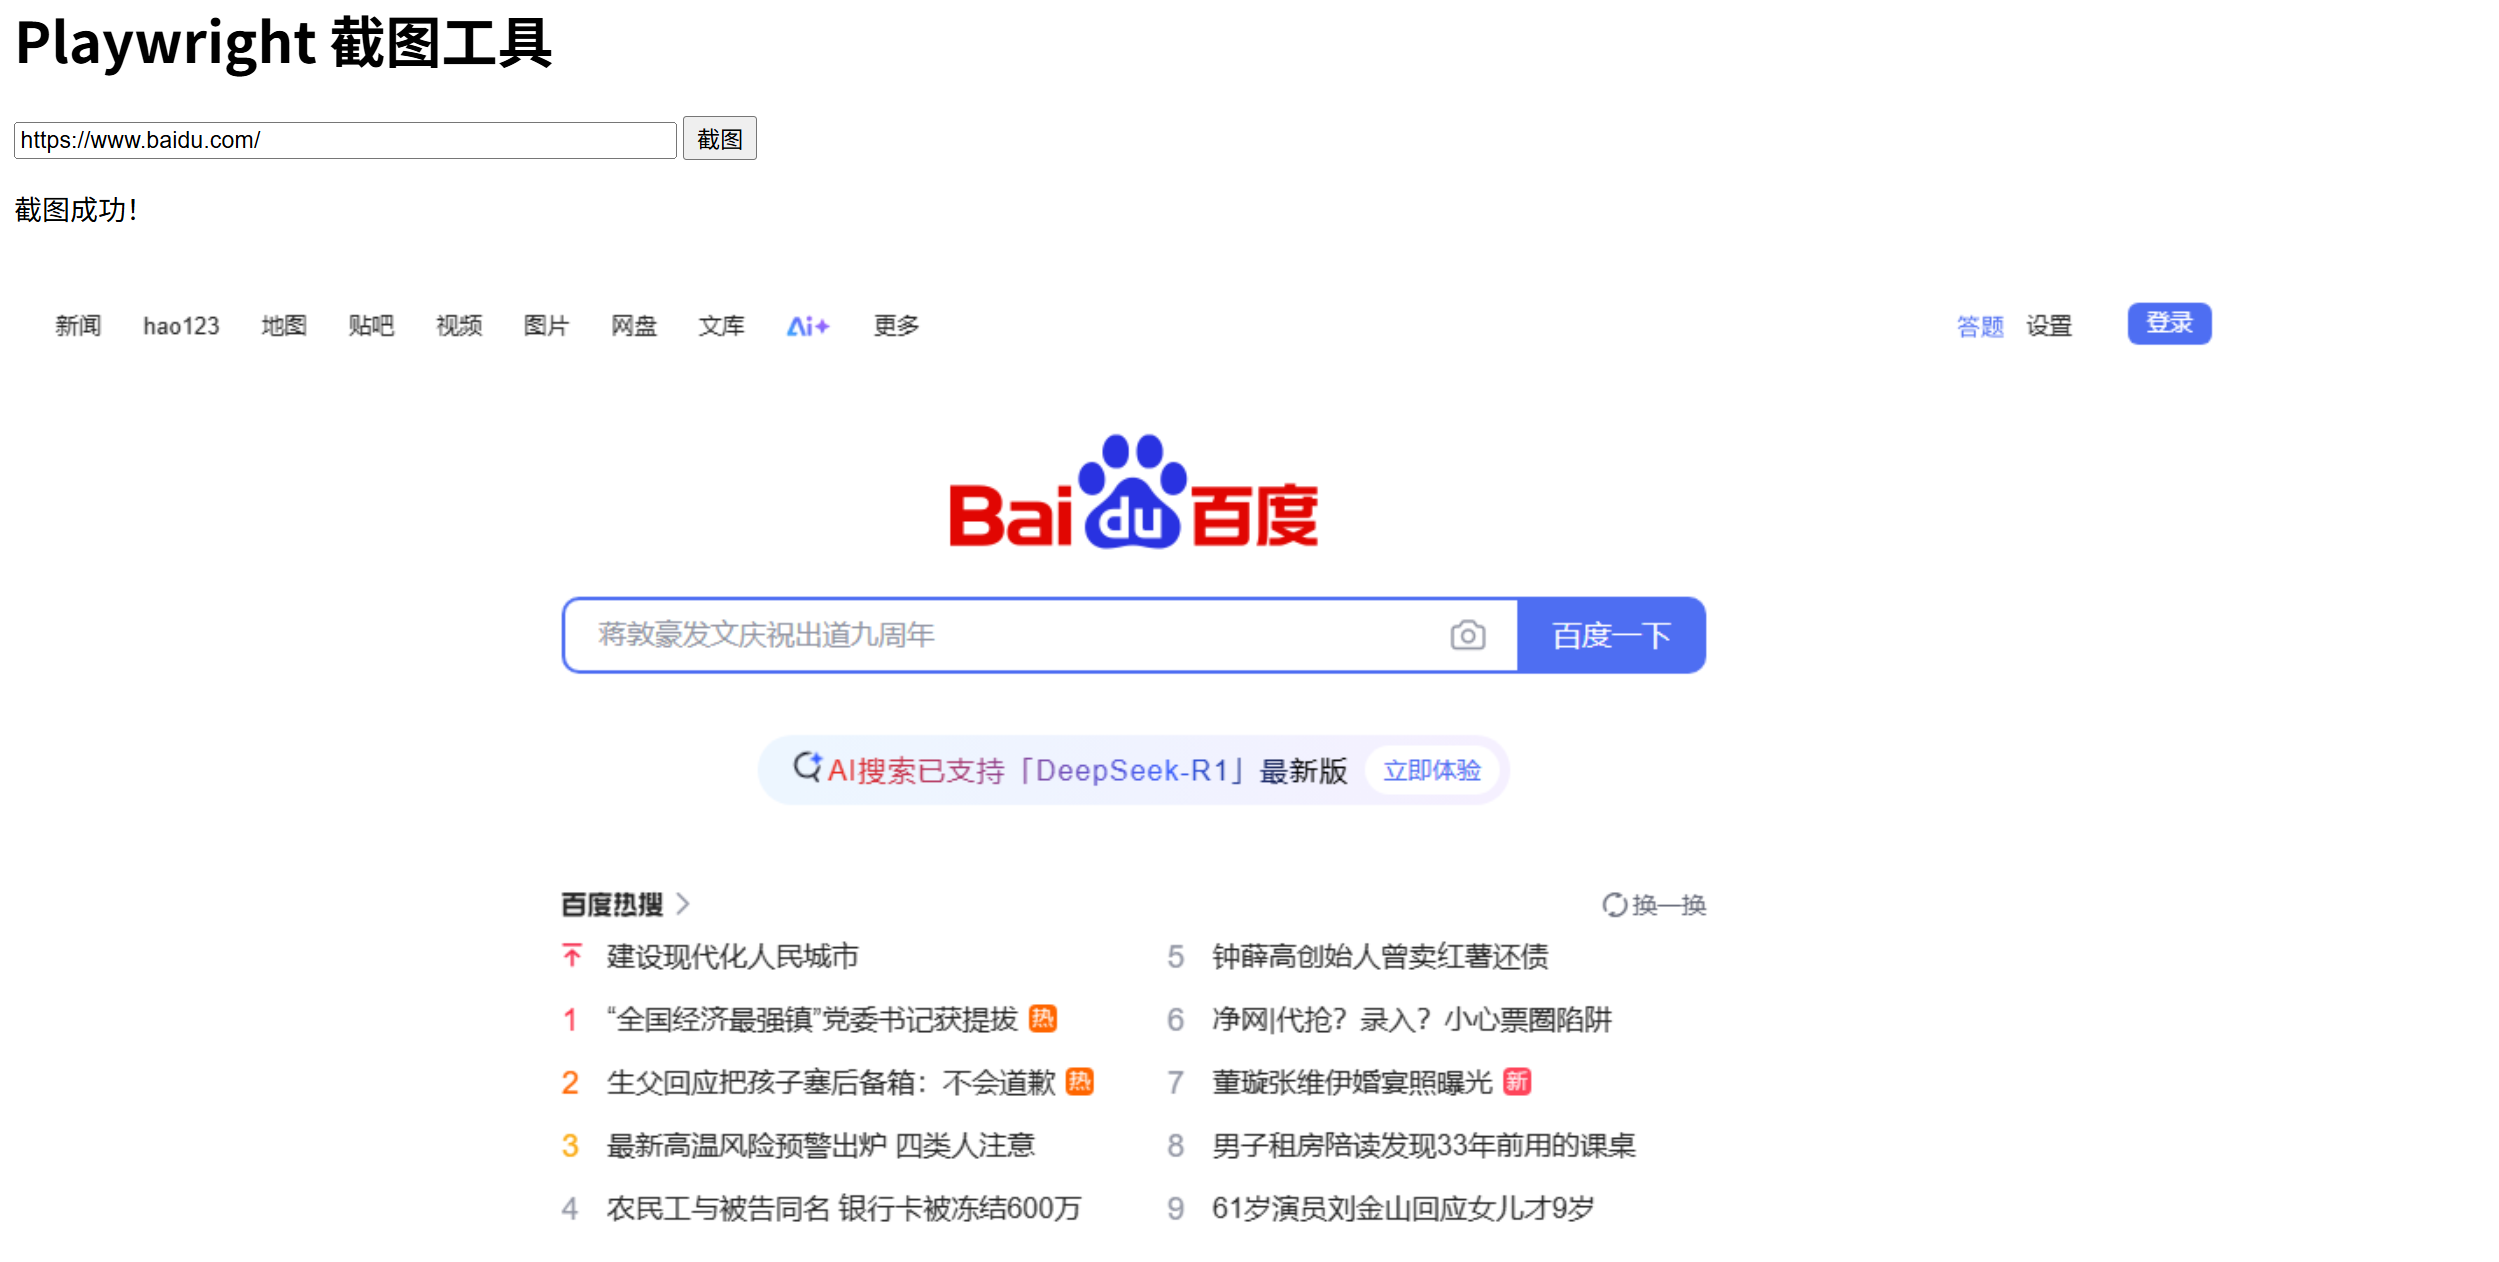2499x1262 pixels.
Task: Click the blue 登录 button
Action: click(2168, 323)
